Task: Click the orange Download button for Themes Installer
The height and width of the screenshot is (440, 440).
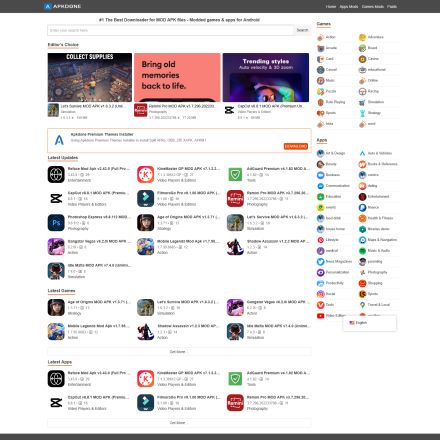Action: coord(296,146)
